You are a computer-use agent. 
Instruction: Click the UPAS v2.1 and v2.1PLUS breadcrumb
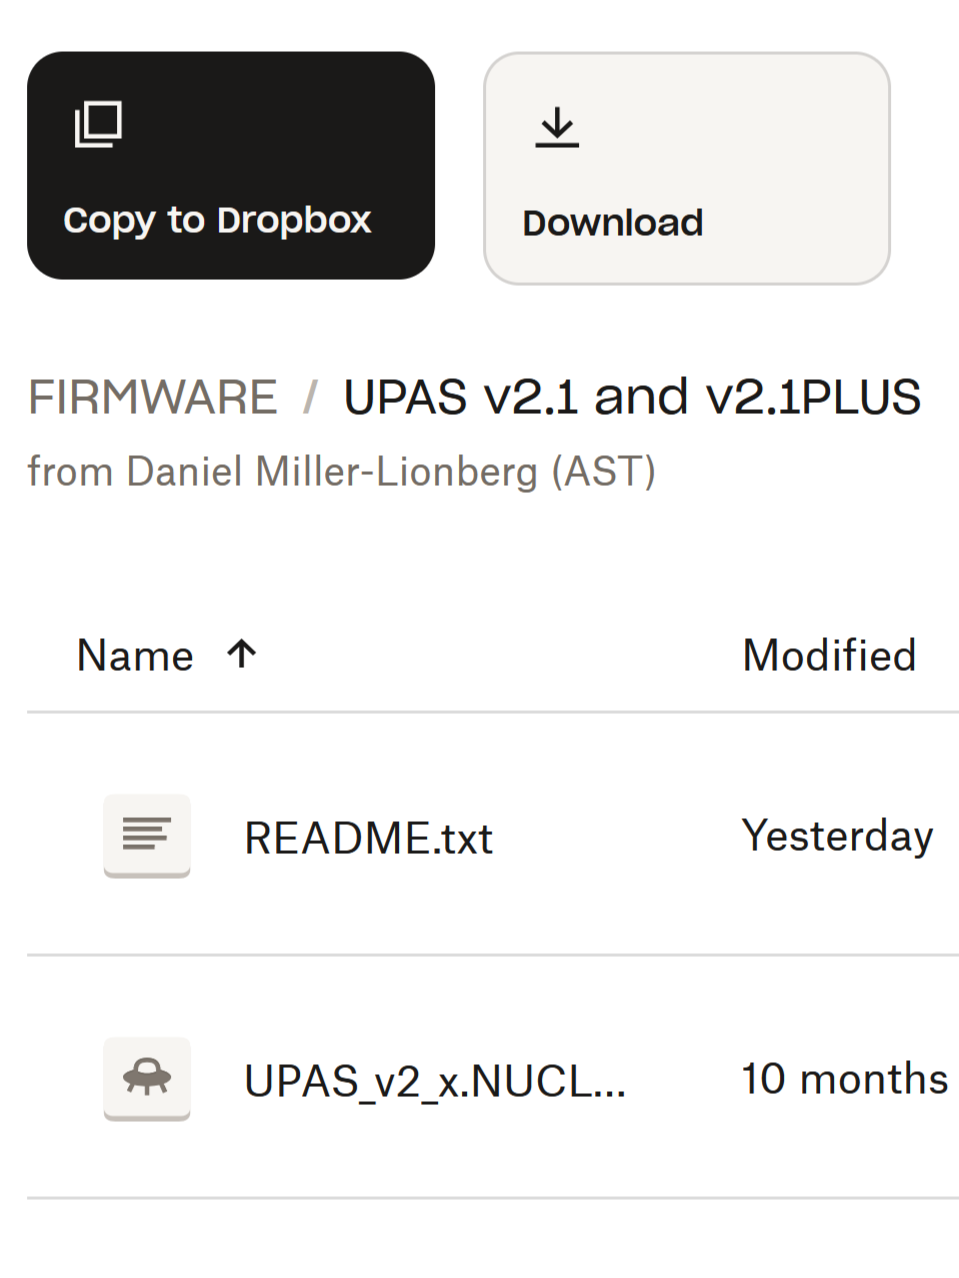632,396
